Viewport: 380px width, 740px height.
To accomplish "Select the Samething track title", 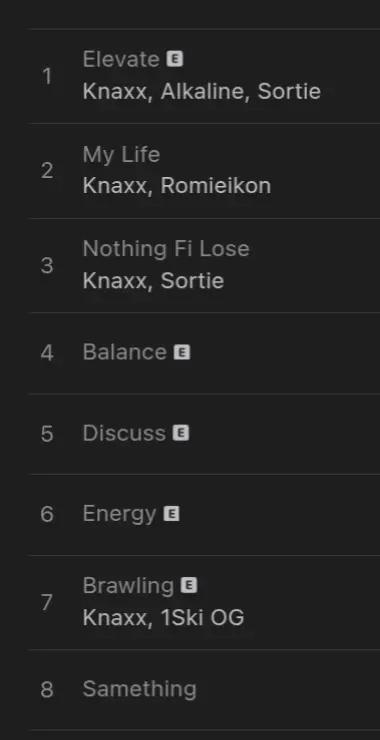I will click(140, 689).
